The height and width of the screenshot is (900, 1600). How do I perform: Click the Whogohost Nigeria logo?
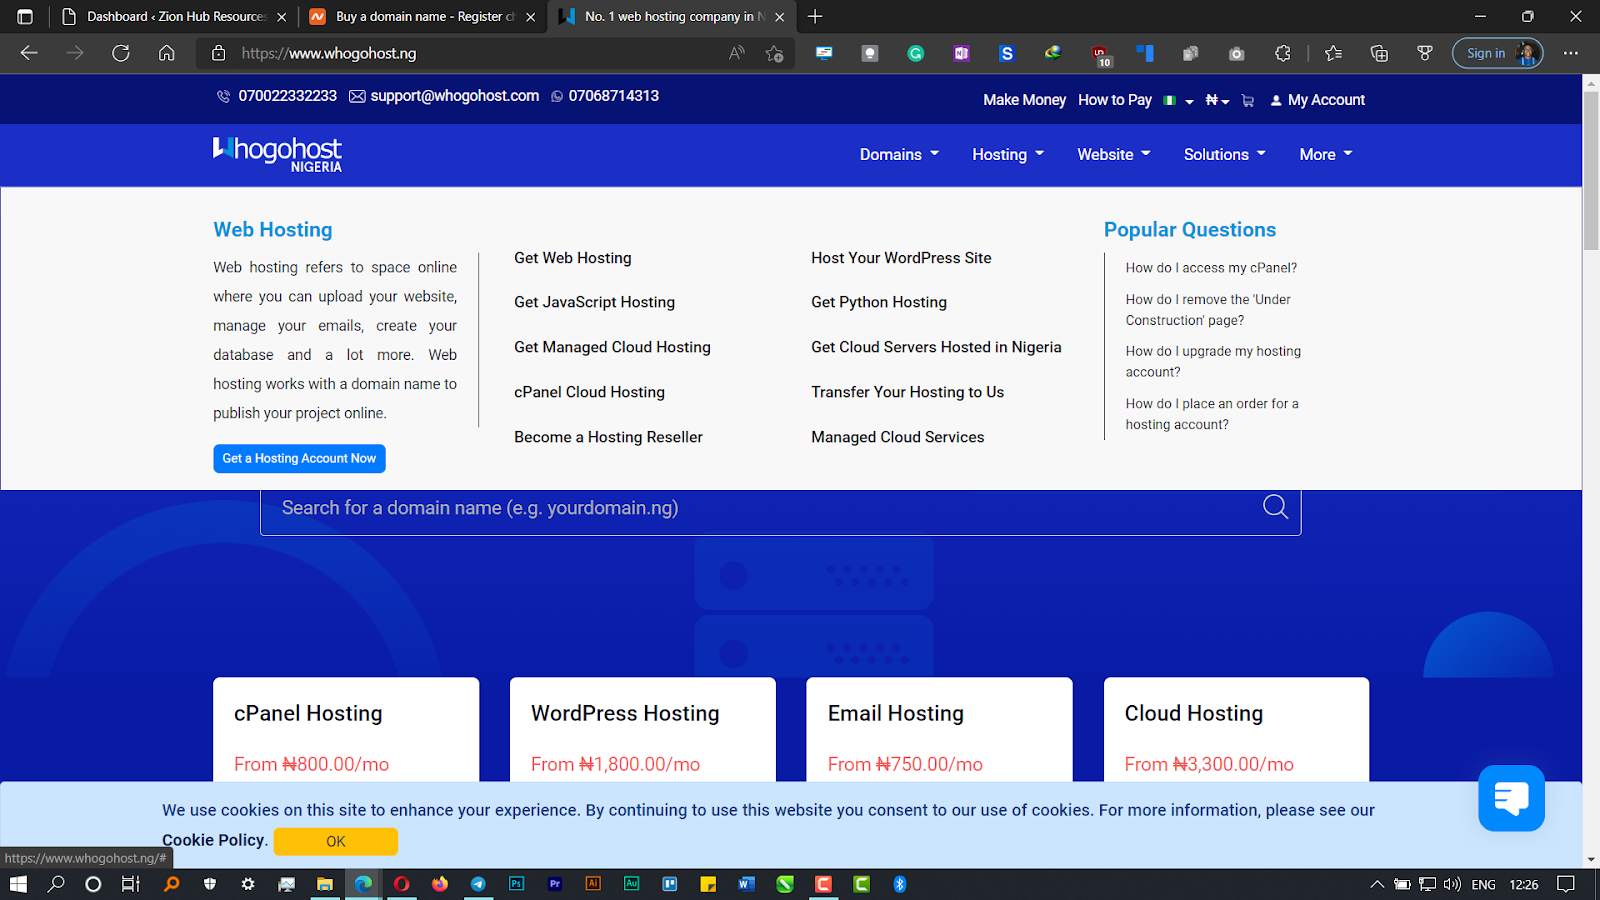[x=277, y=154]
